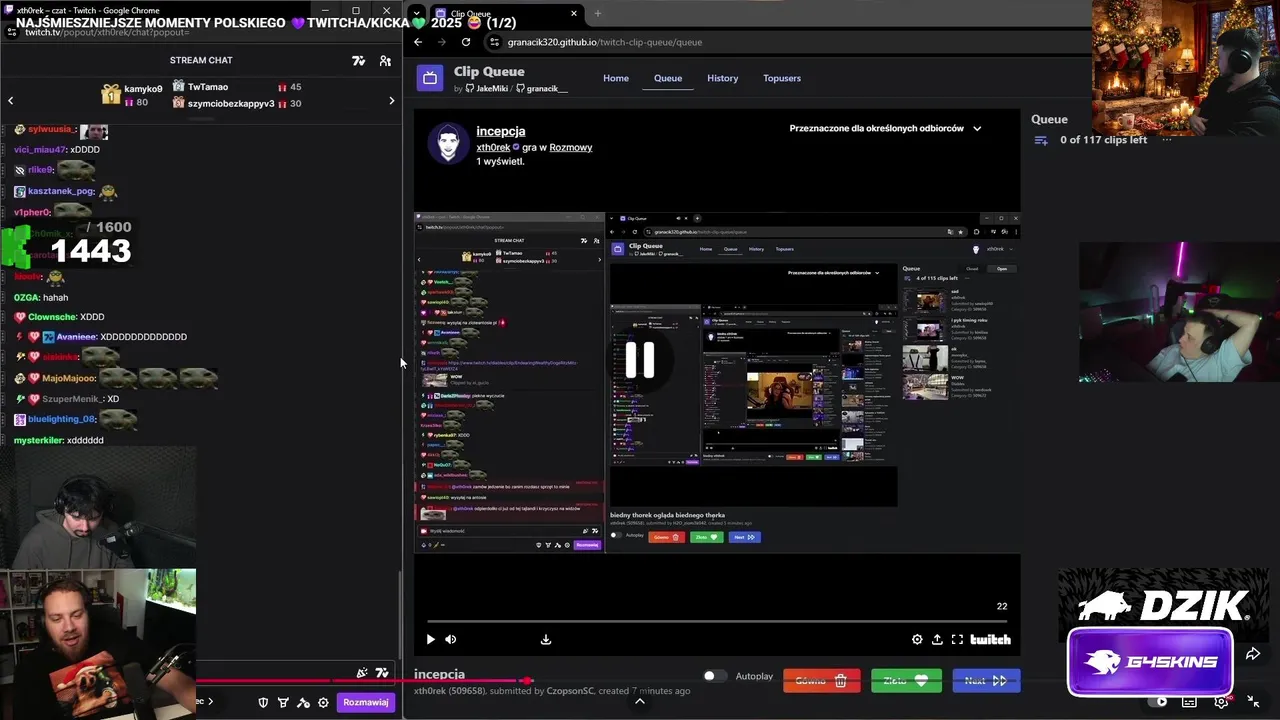The height and width of the screenshot is (720, 1280).
Task: Open clip player settings gear
Action: (x=917, y=639)
